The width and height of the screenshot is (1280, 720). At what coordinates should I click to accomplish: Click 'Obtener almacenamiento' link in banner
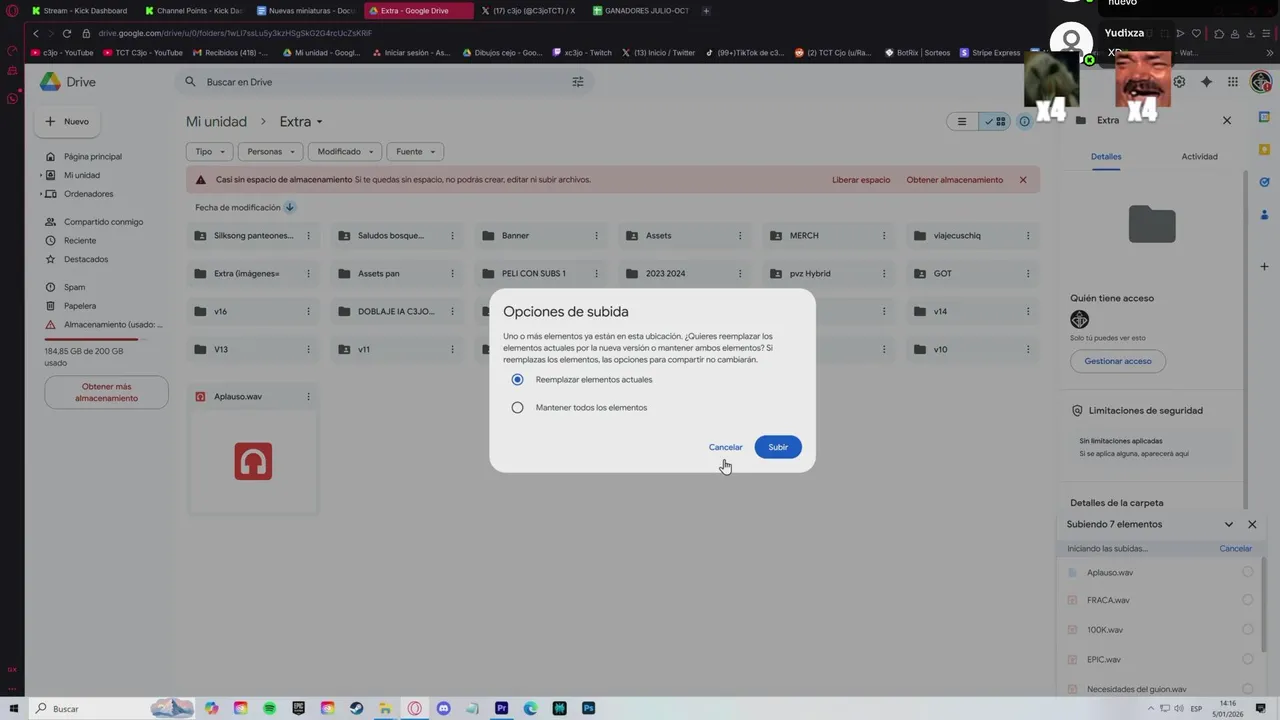click(954, 180)
